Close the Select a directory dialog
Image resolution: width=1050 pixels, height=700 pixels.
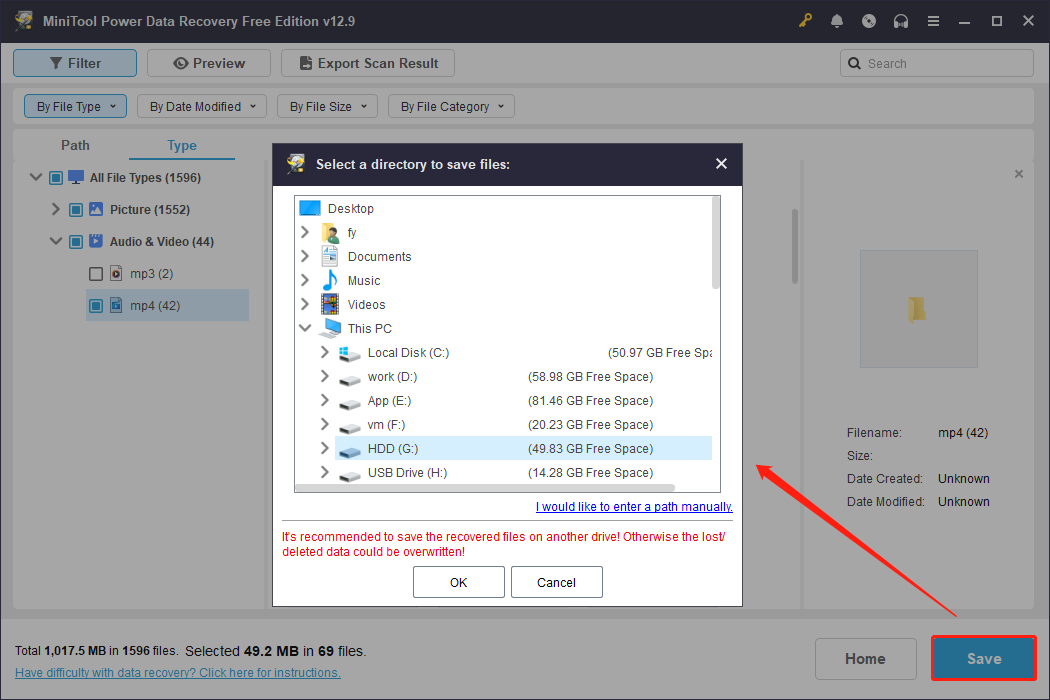721,163
